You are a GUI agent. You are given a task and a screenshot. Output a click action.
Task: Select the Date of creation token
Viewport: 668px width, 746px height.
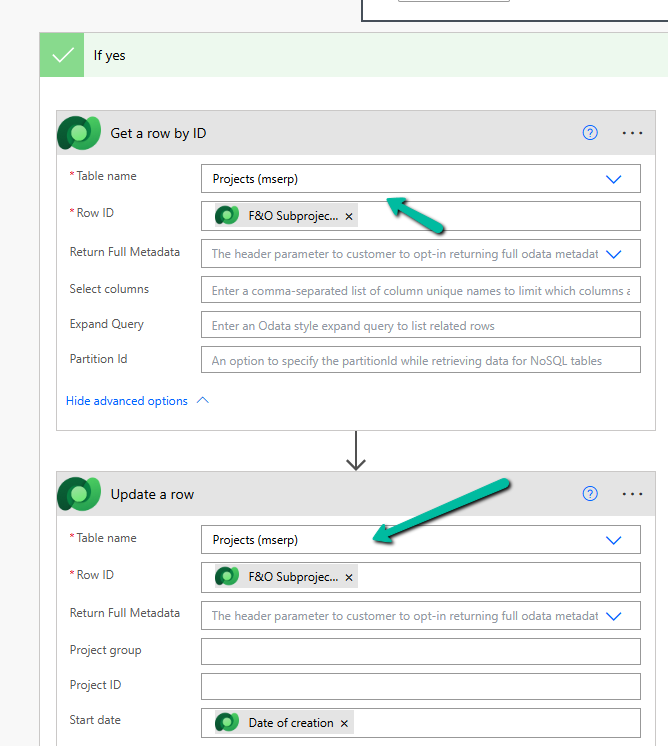(284, 723)
